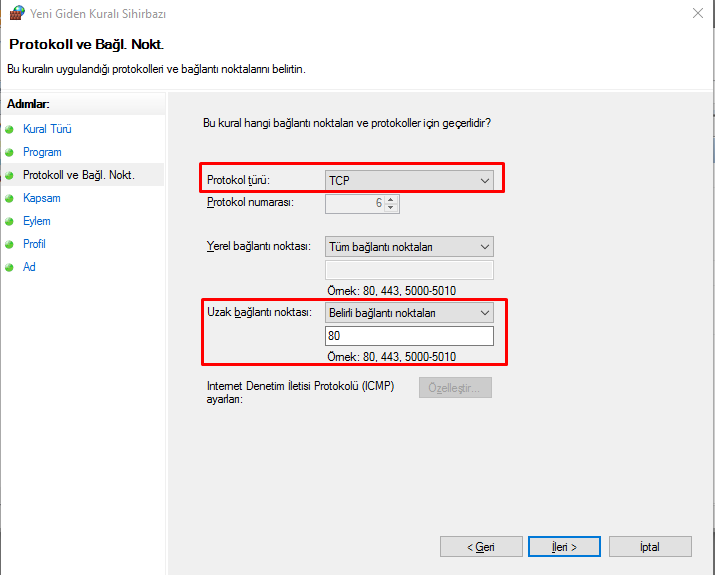Click the green bullet beside Ad
The image size is (715, 575).
[10, 267]
